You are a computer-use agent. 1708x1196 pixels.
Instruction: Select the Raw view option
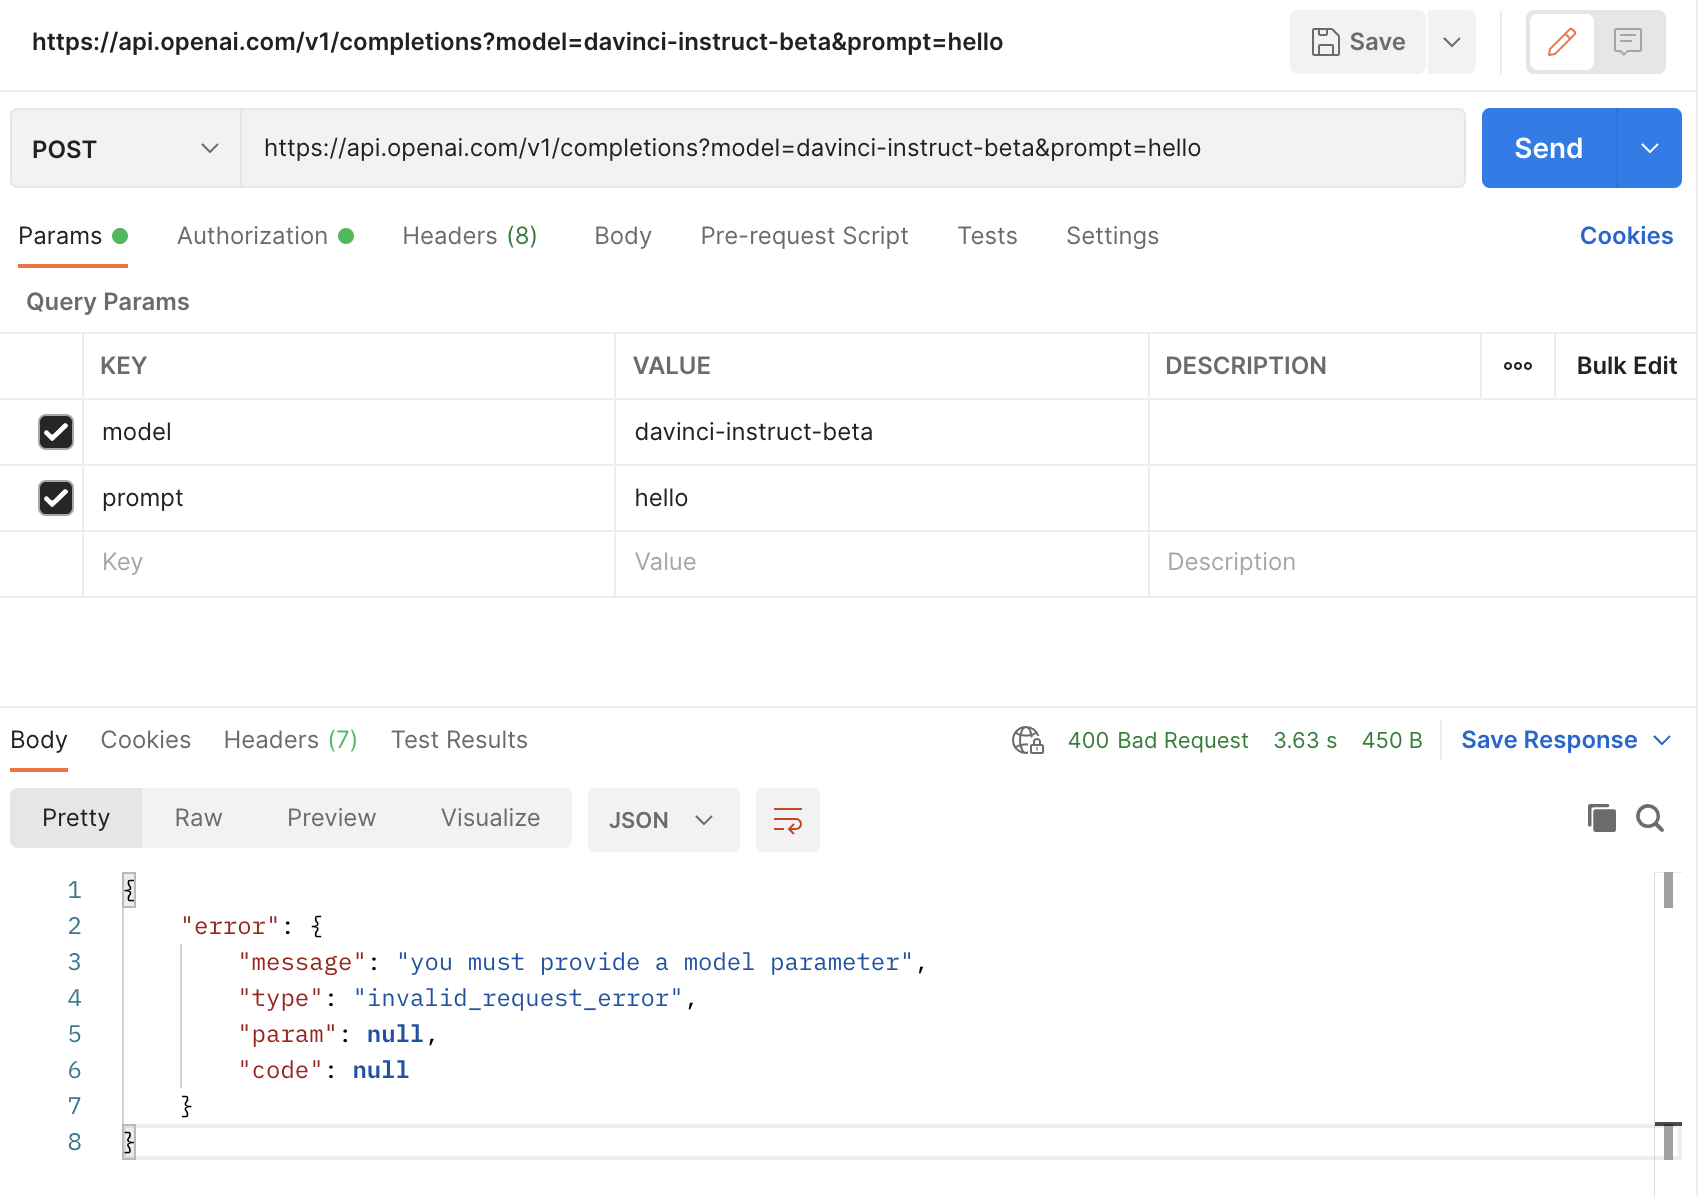tap(198, 818)
